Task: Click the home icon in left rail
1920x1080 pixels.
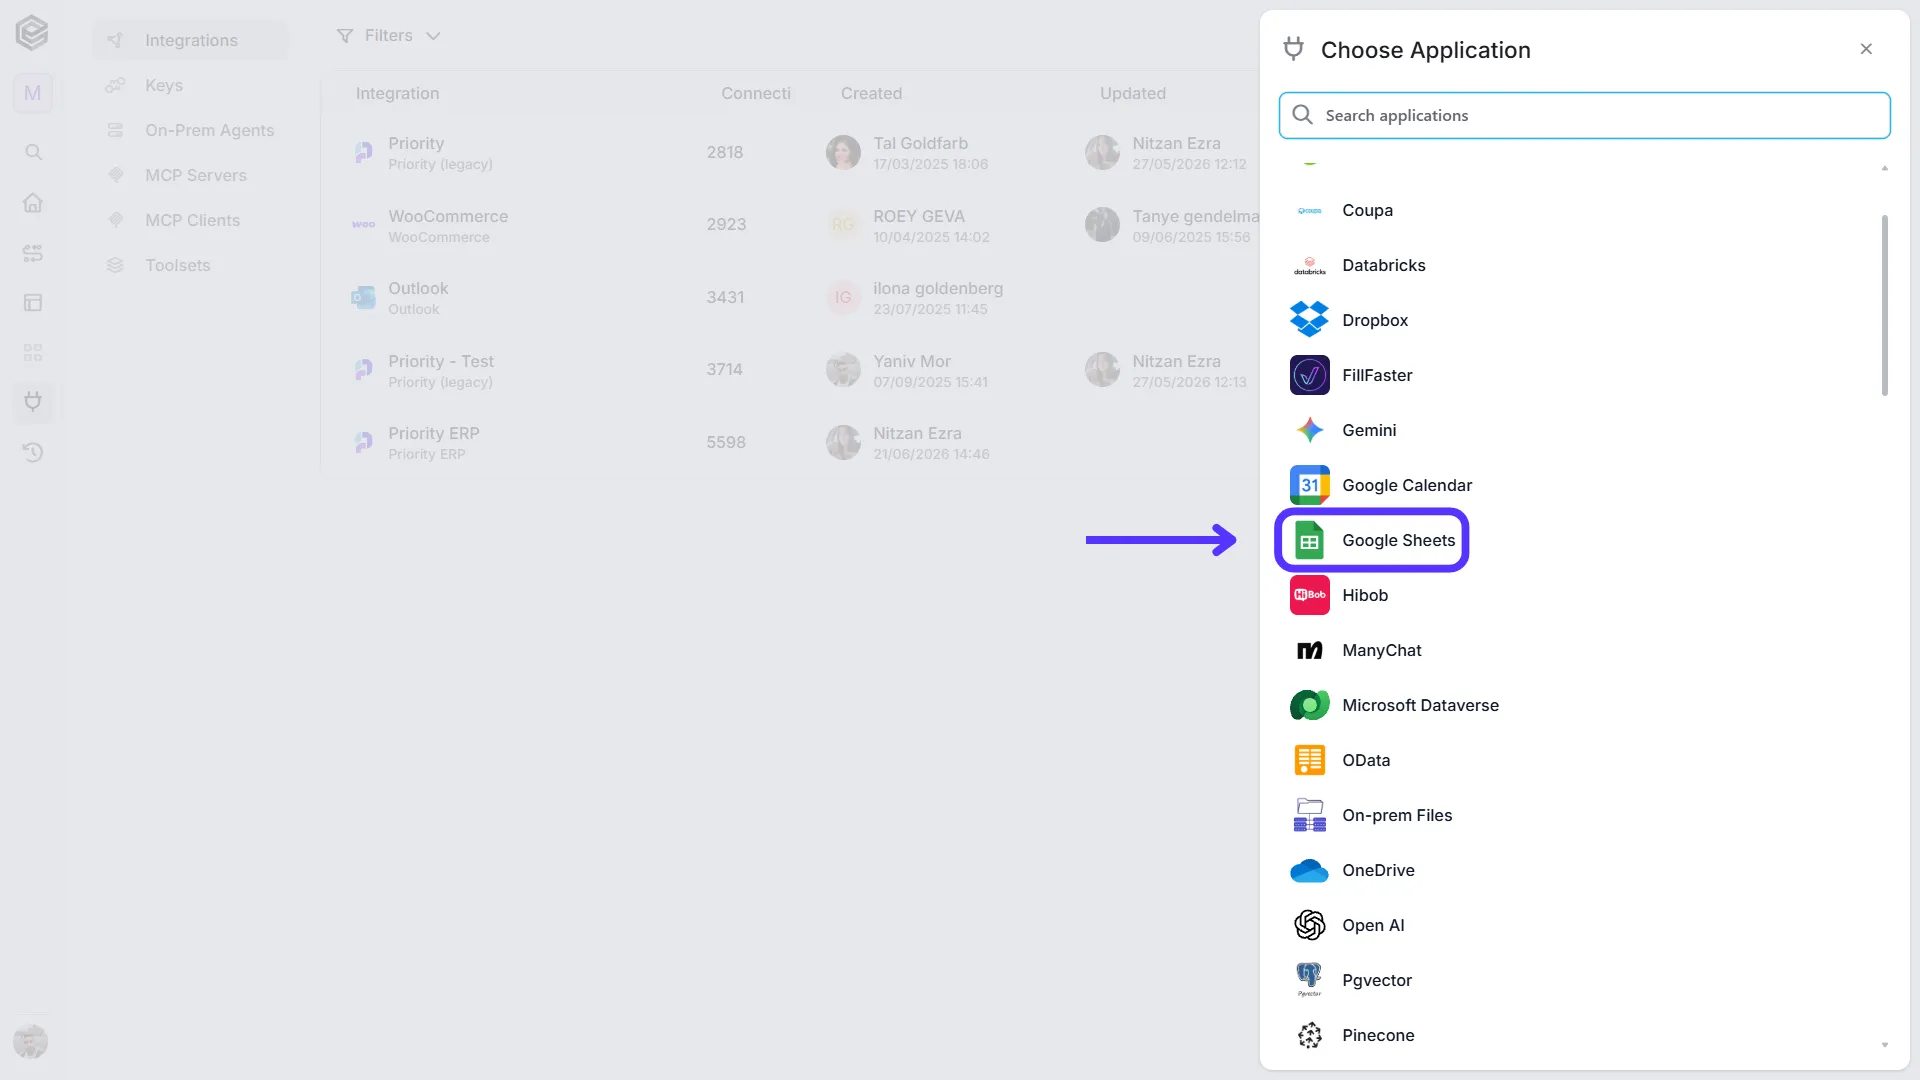Action: click(33, 202)
